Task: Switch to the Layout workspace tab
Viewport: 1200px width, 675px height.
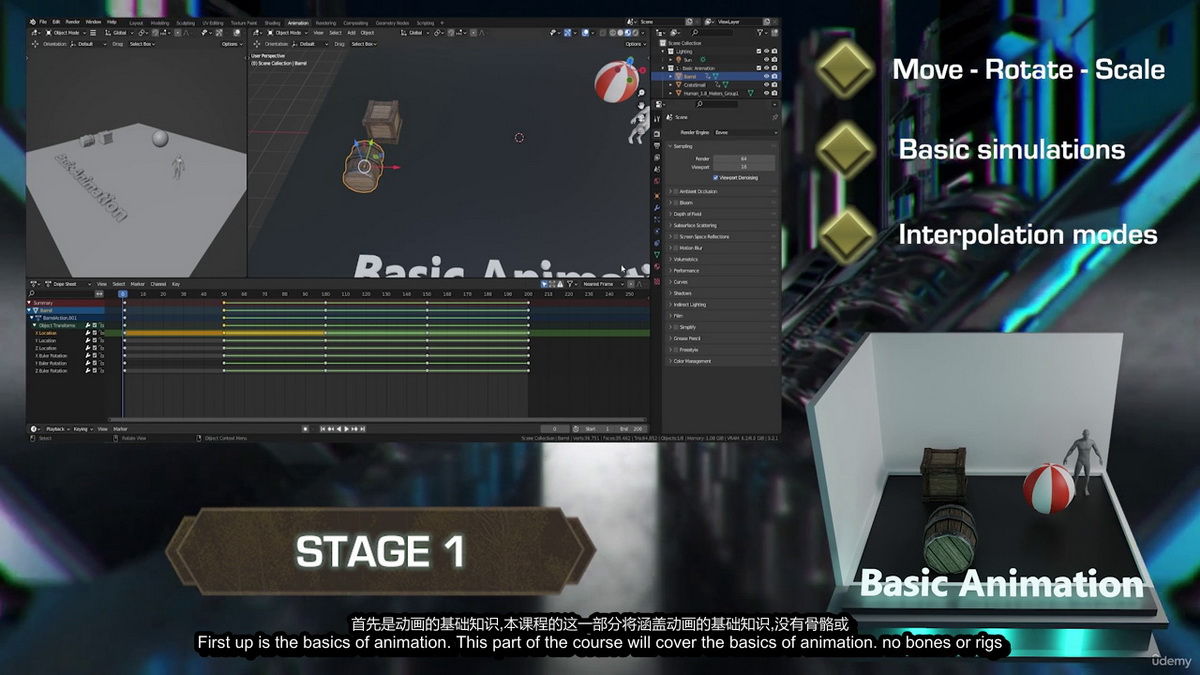Action: 135,21
